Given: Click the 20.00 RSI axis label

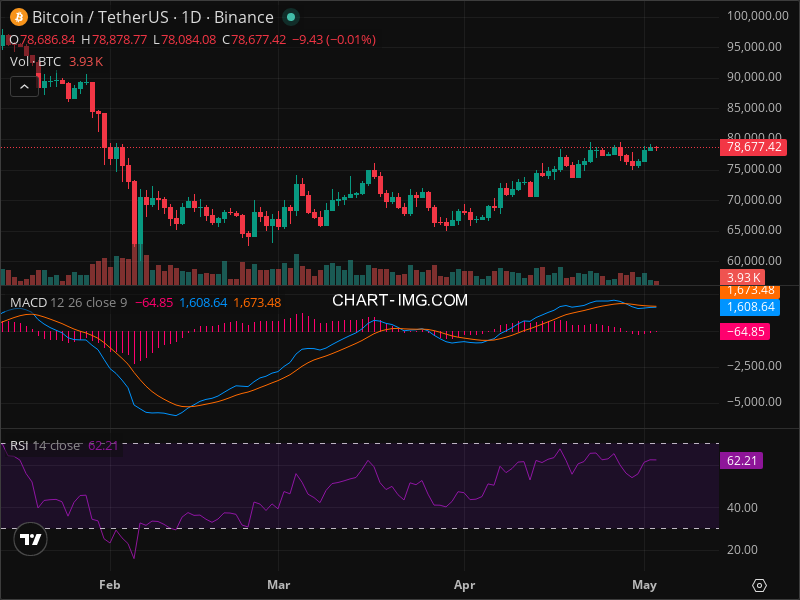Looking at the screenshot, I should pyautogui.click(x=742, y=549).
